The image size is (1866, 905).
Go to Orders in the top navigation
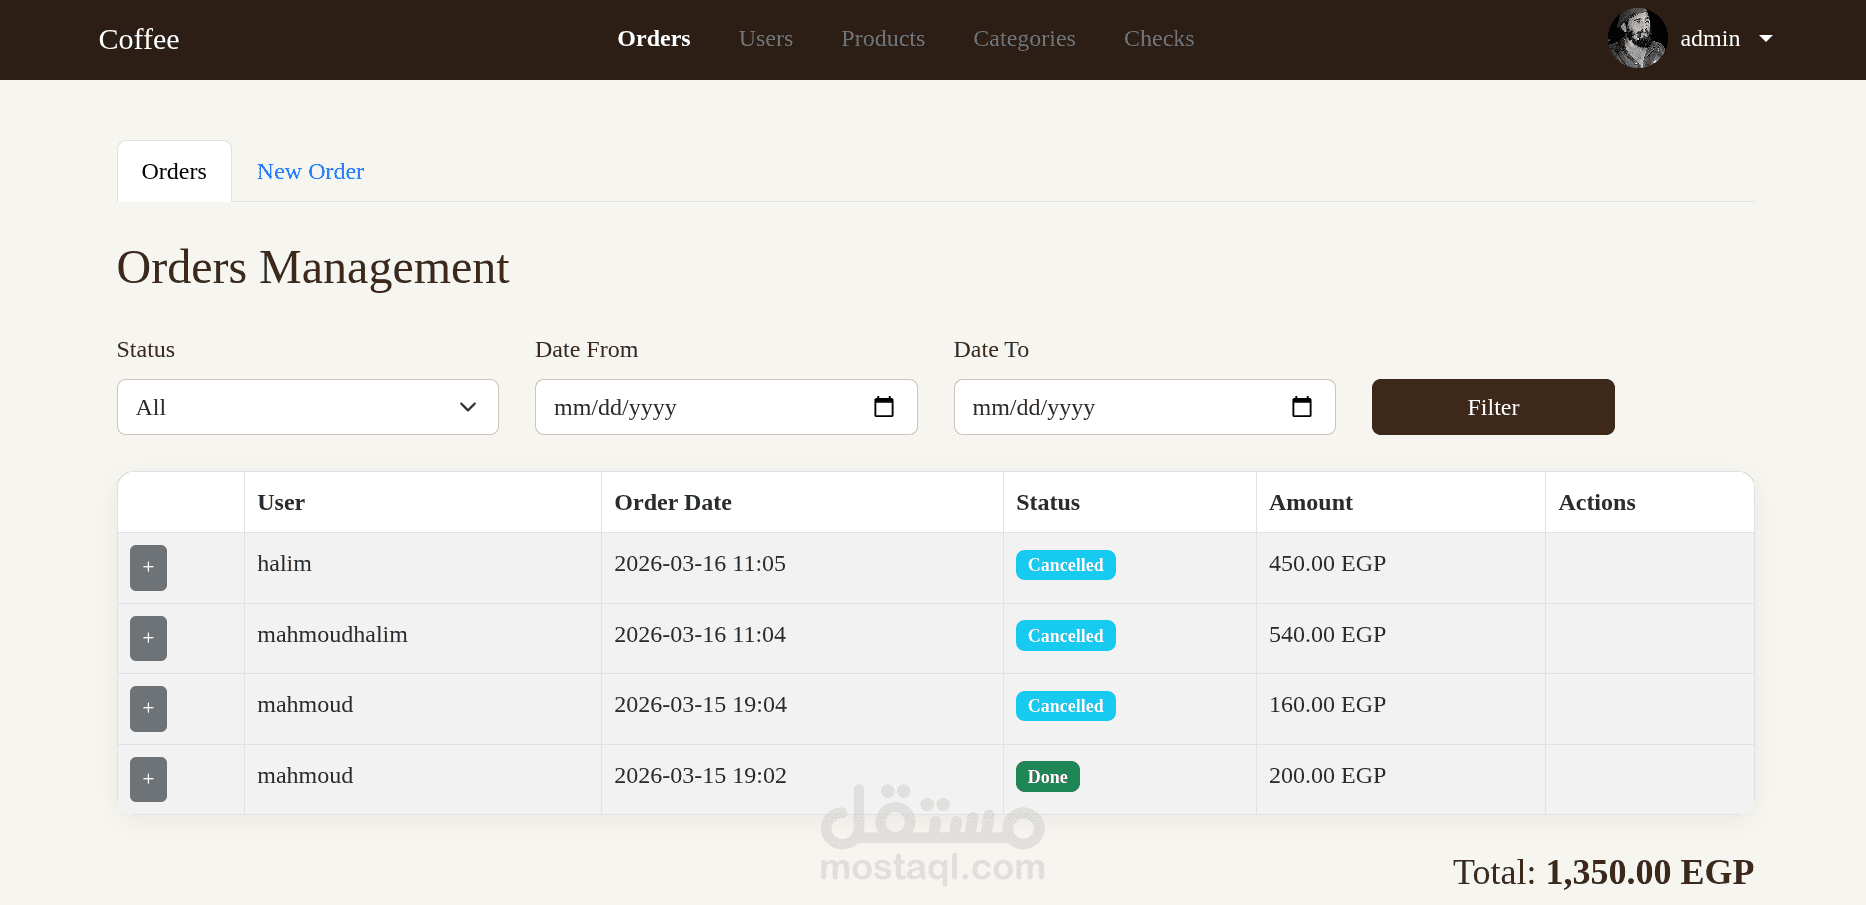point(654,38)
